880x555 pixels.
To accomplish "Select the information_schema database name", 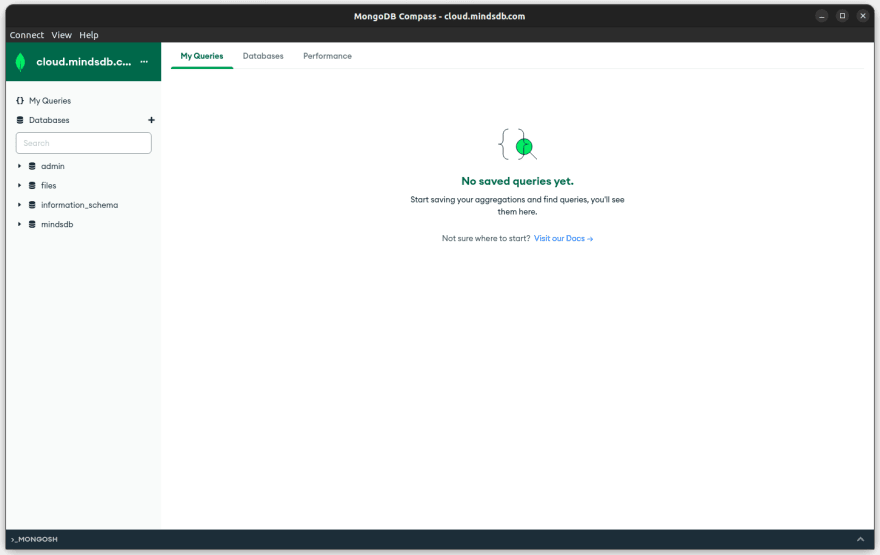I will tap(79, 205).
